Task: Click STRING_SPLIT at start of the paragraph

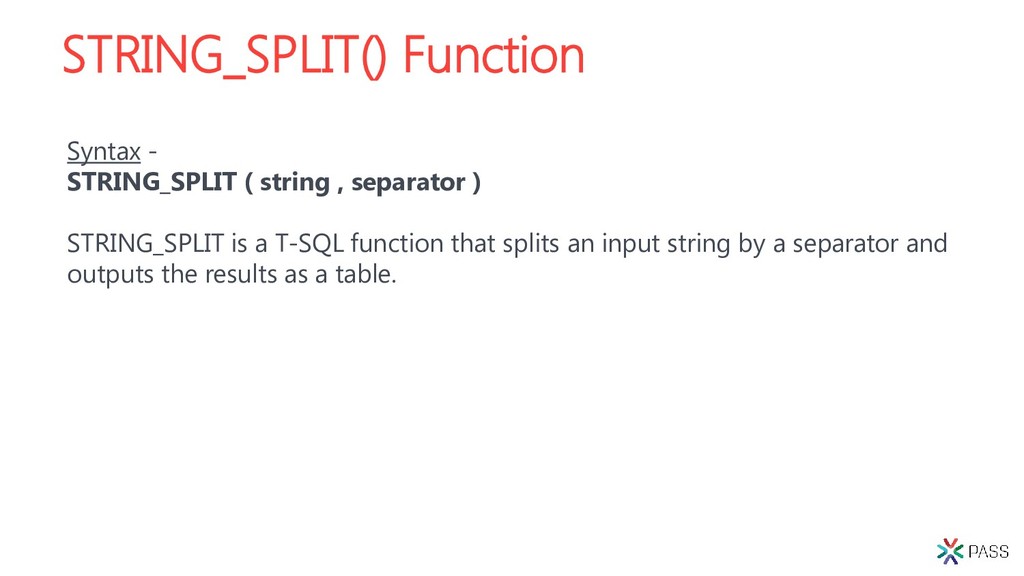Action: click(x=146, y=244)
